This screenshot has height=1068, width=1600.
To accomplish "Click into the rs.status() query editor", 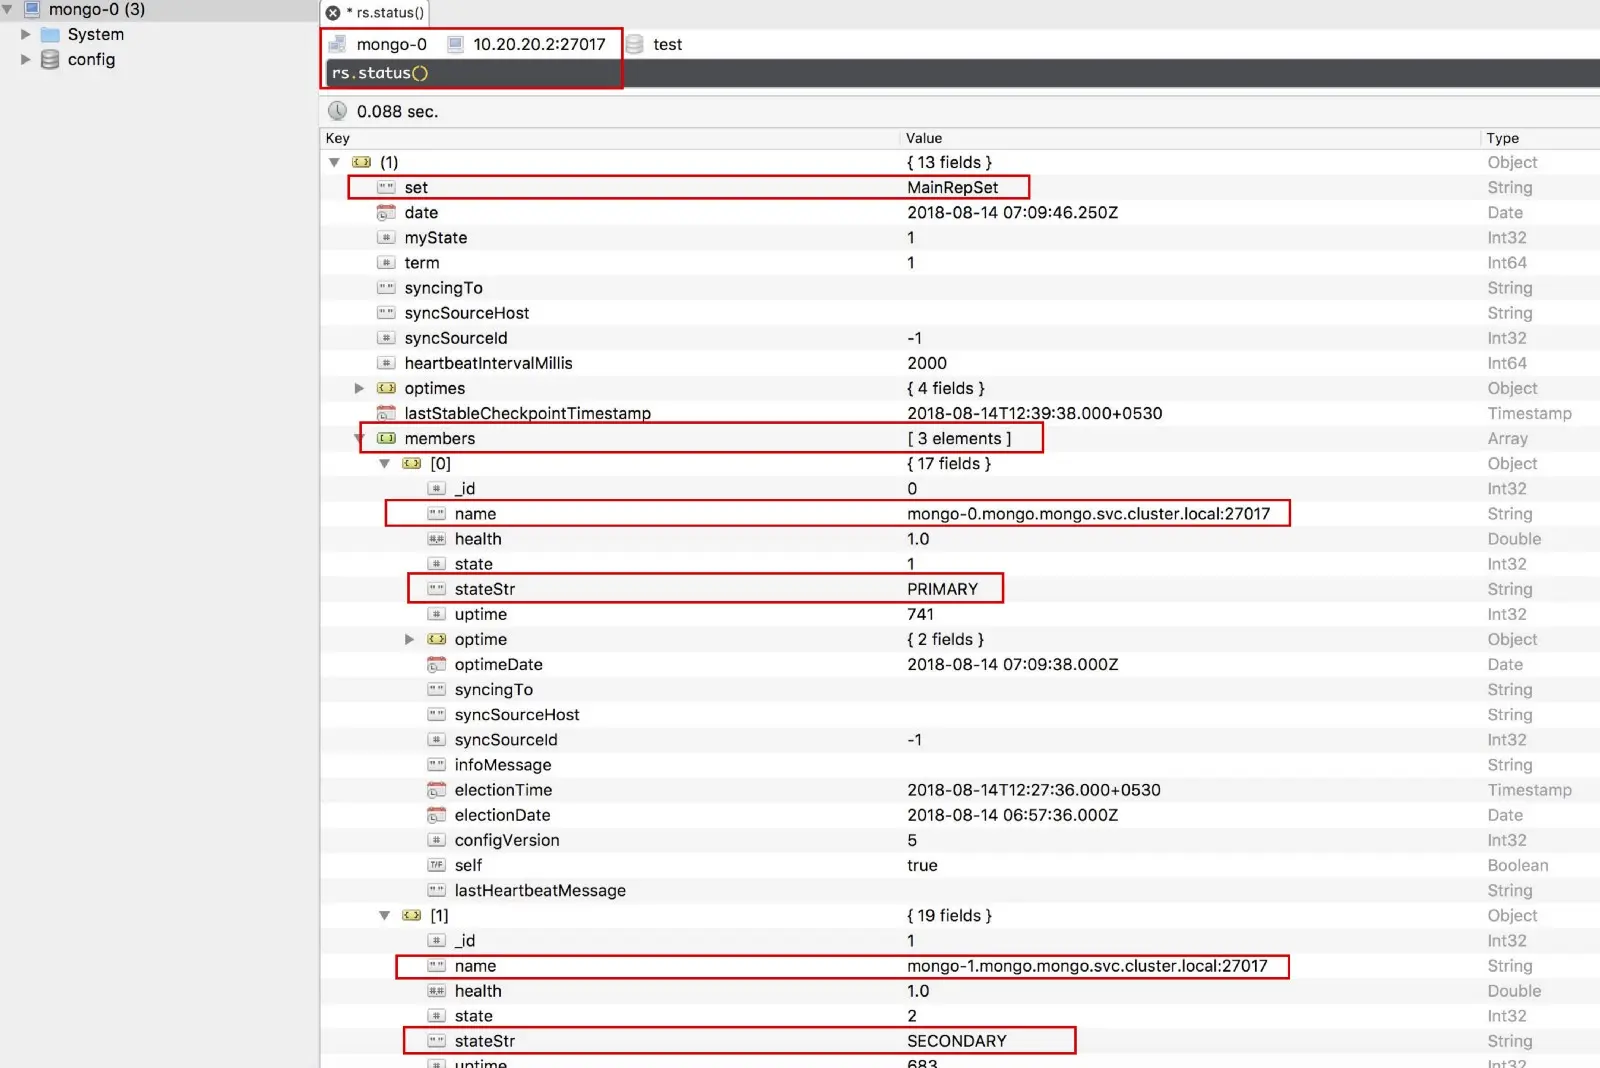I will point(960,73).
